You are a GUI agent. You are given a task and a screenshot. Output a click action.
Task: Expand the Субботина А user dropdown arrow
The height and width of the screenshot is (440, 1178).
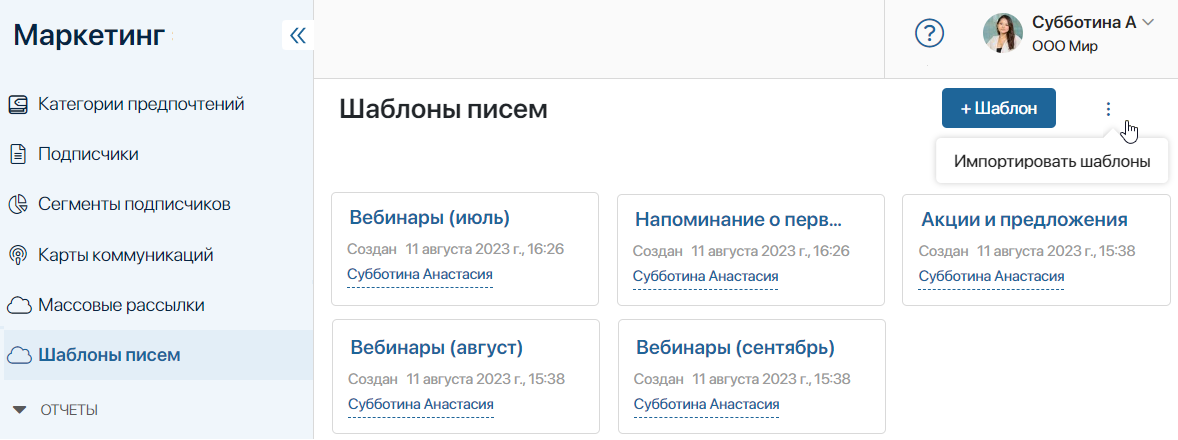(x=1147, y=23)
